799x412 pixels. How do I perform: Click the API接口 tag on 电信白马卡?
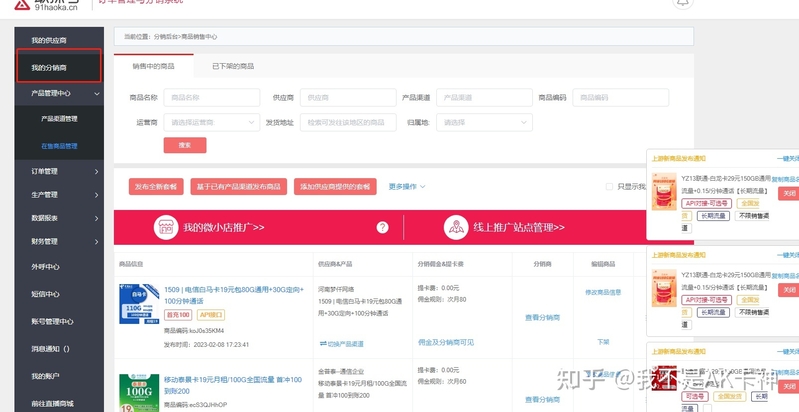pos(211,315)
